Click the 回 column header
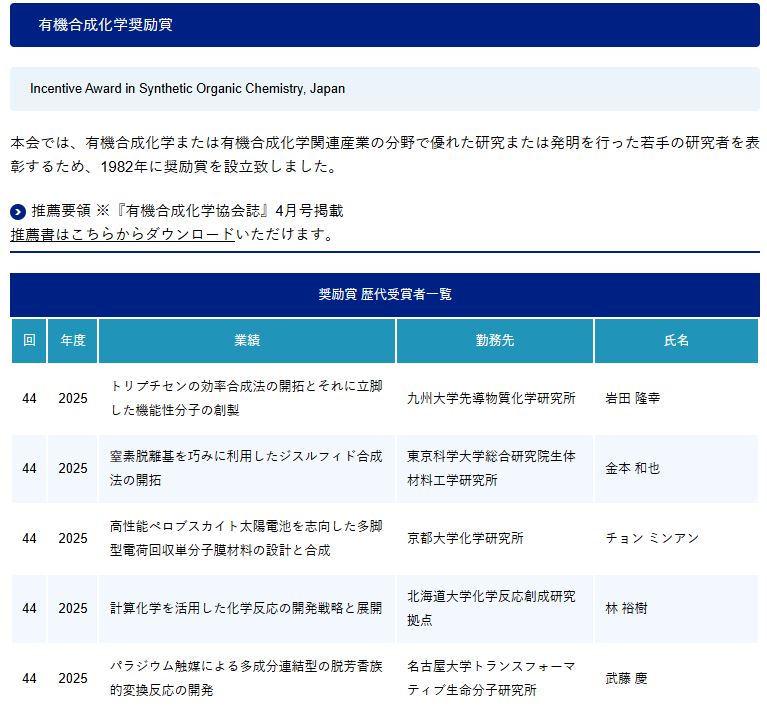 click(x=29, y=340)
